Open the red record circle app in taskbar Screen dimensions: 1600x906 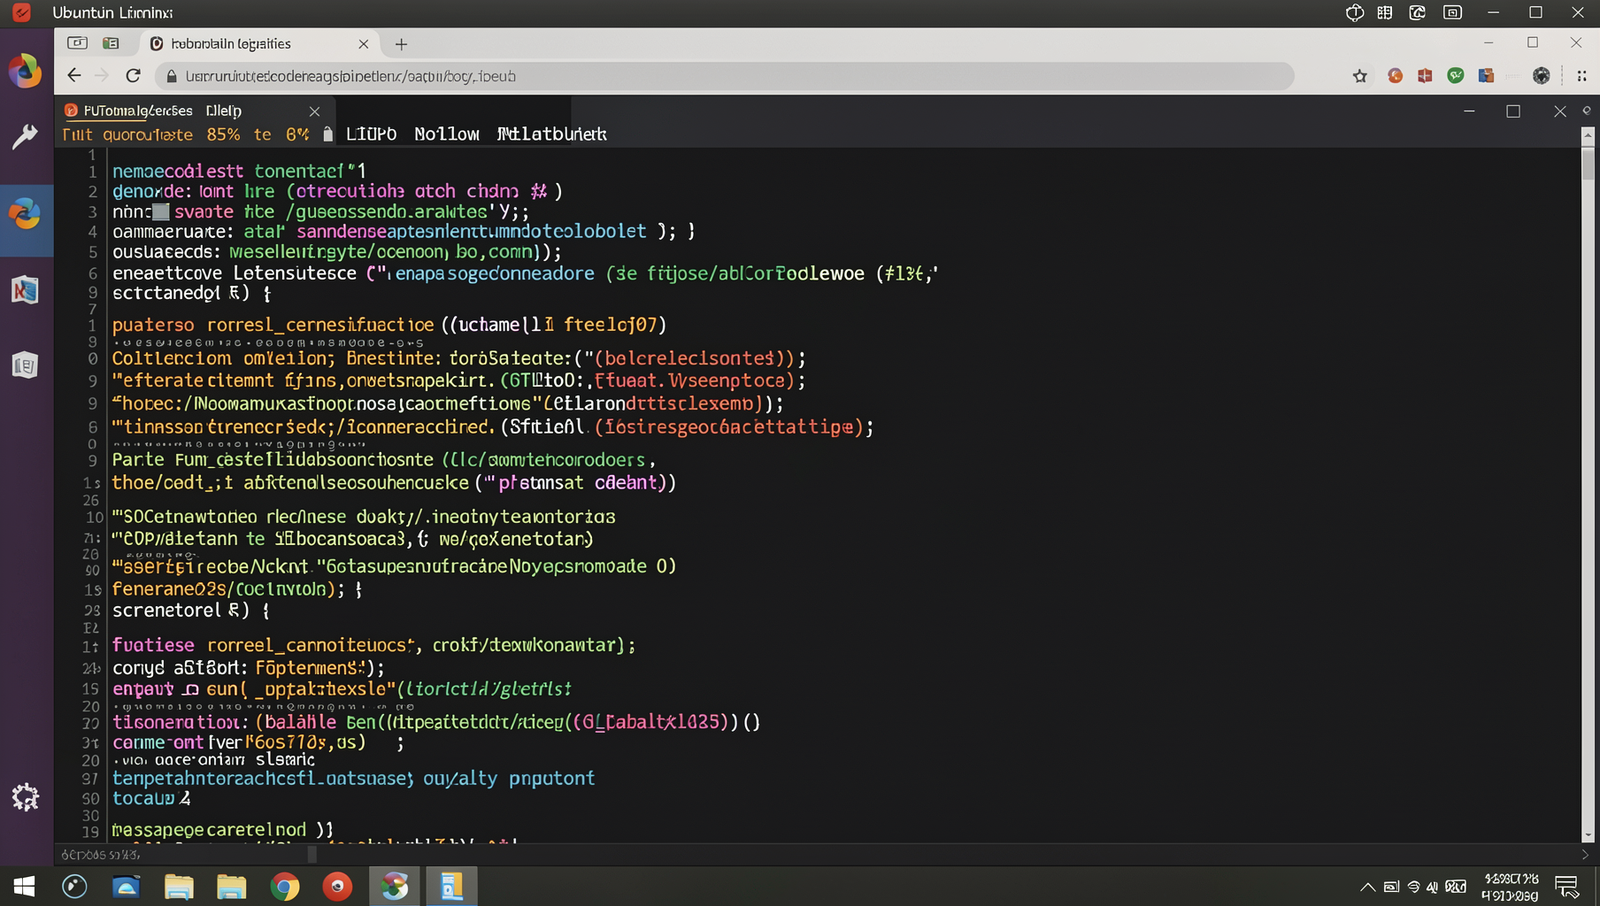tap(338, 886)
